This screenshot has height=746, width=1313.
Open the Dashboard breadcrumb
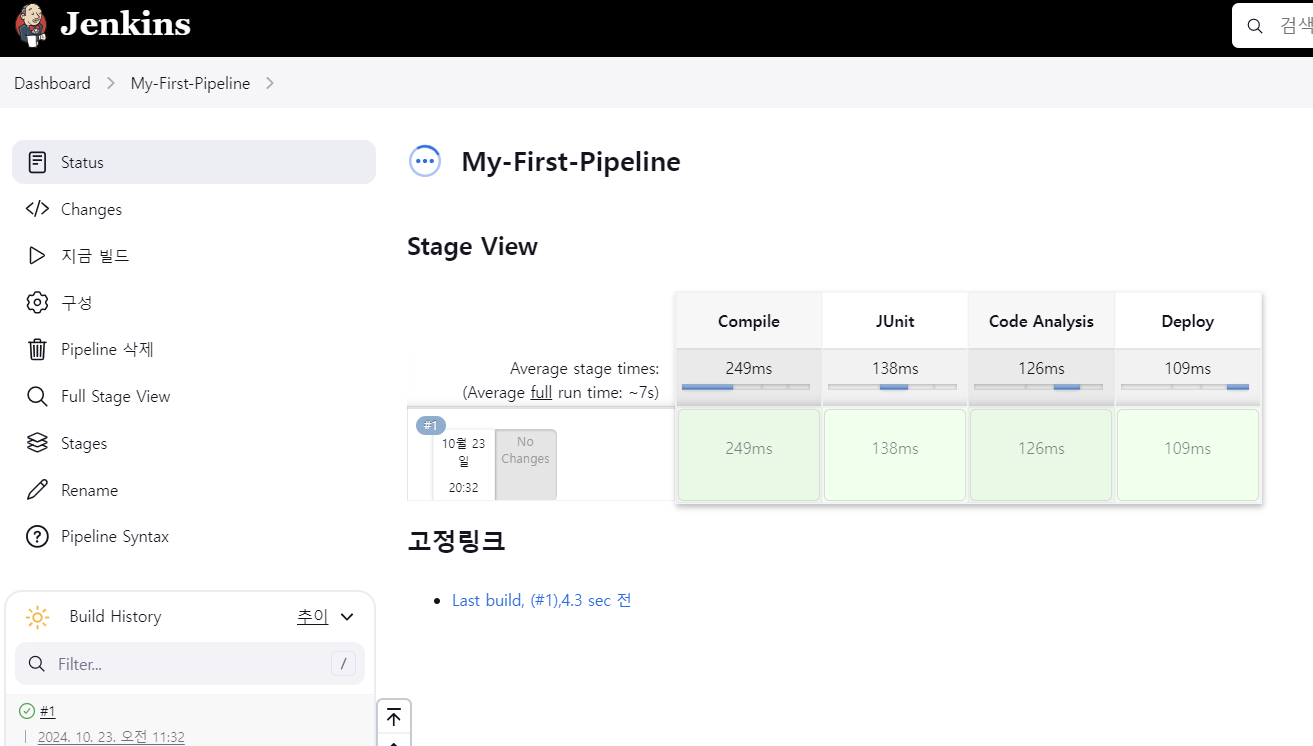[x=52, y=83]
